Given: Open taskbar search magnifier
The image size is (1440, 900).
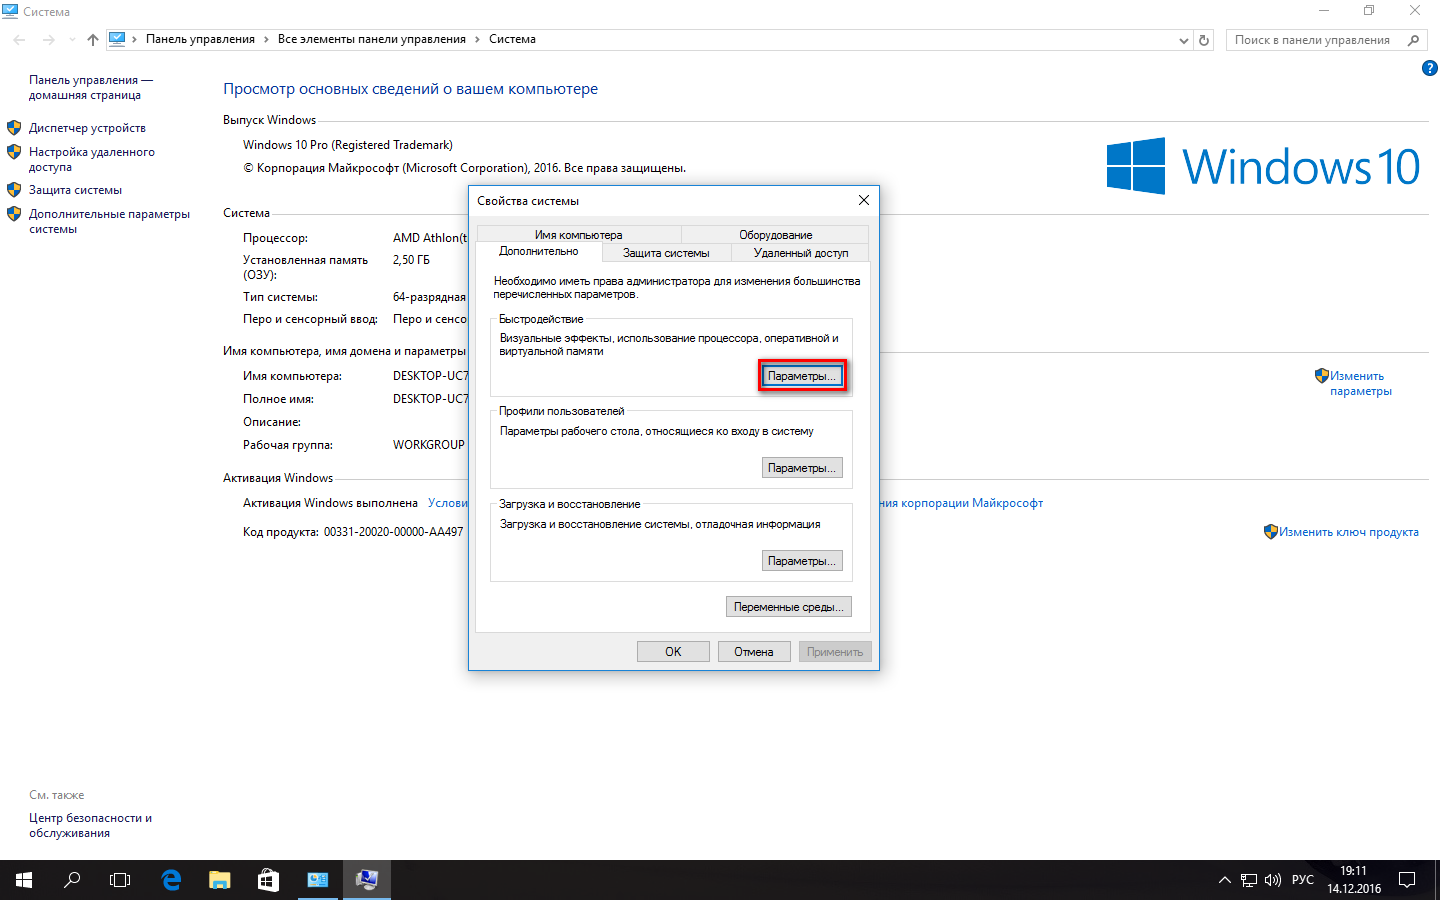Looking at the screenshot, I should [x=72, y=880].
